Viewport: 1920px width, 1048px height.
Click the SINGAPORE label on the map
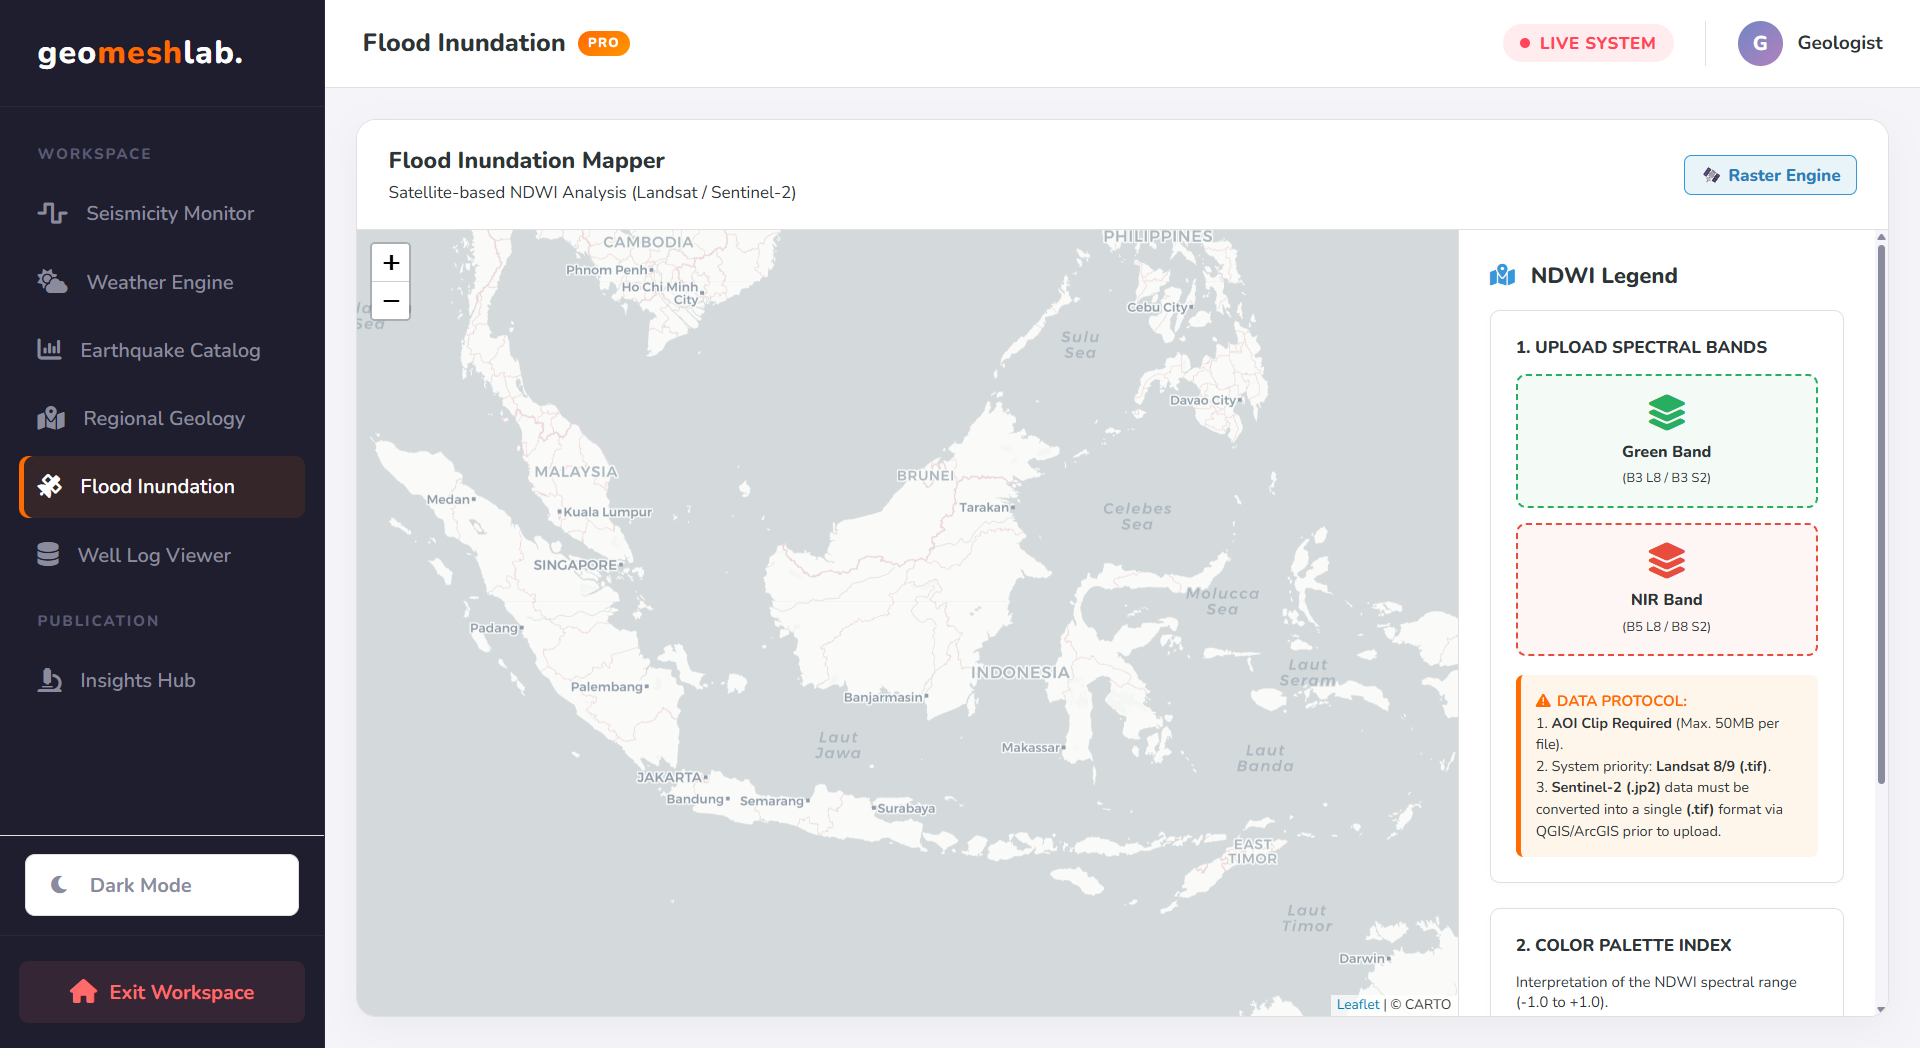pos(575,565)
